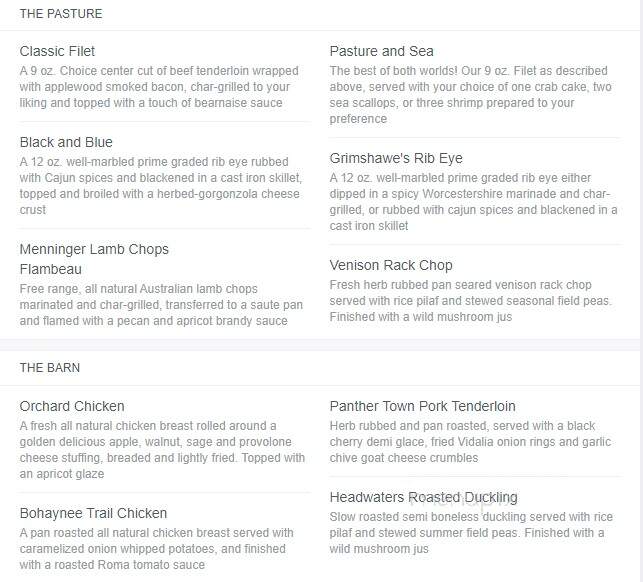The height and width of the screenshot is (582, 643).
Task: Open the Classic Filet menu item
Action: pyautogui.click(x=57, y=51)
